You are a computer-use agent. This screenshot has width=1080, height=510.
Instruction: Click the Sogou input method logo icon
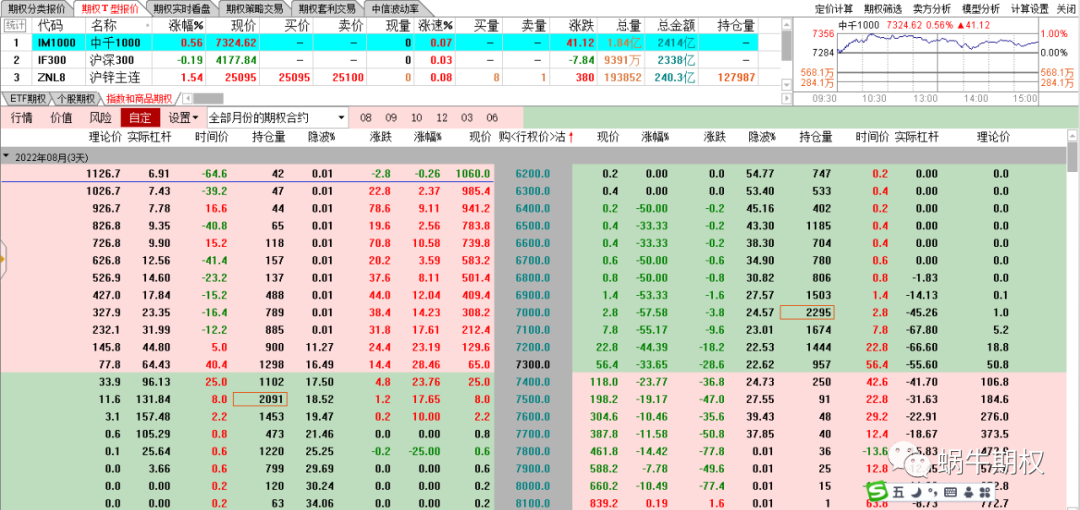(877, 492)
